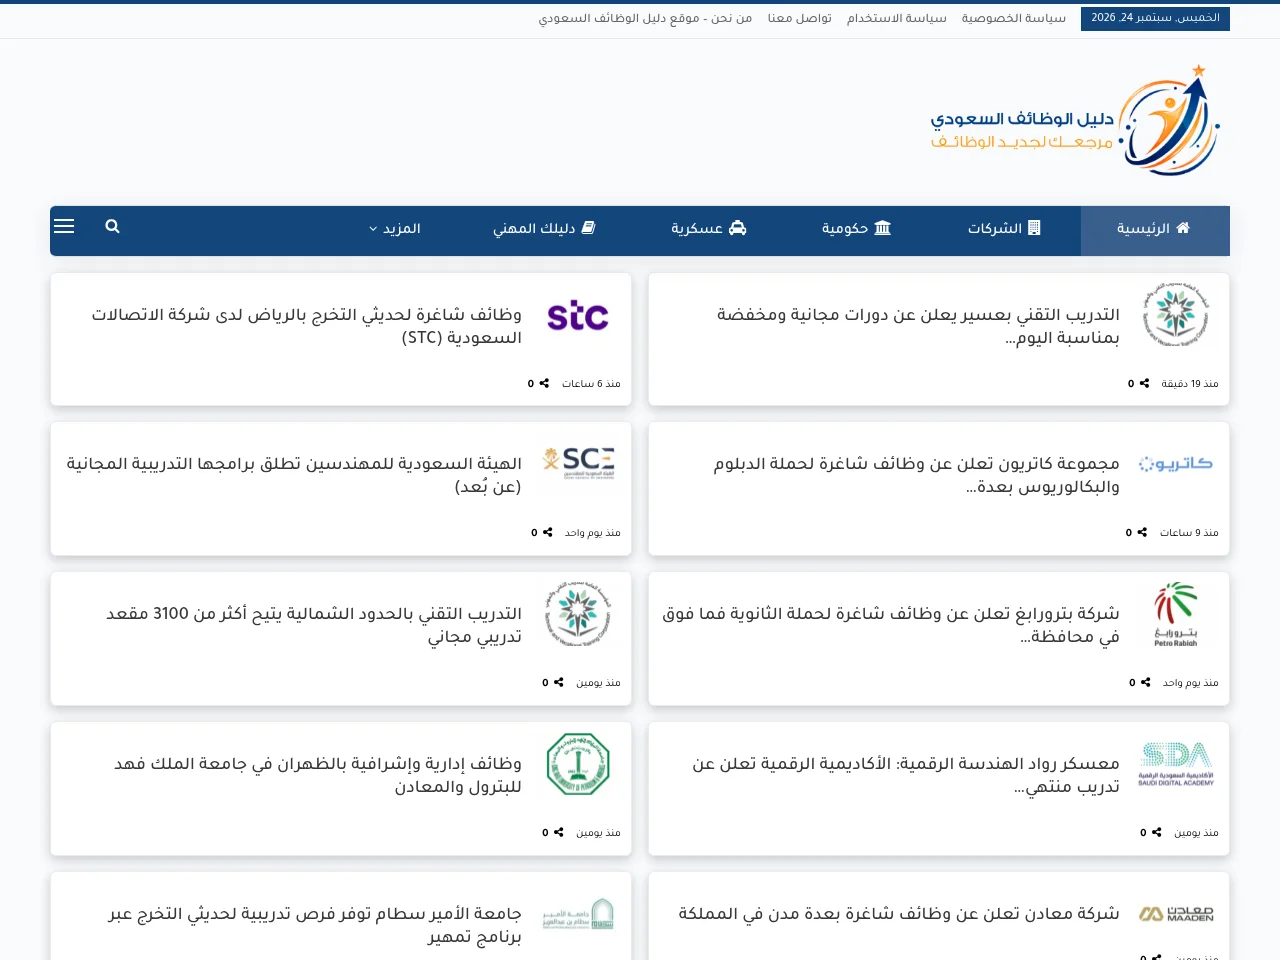Open the SCE logo thumbnail

point(578,463)
